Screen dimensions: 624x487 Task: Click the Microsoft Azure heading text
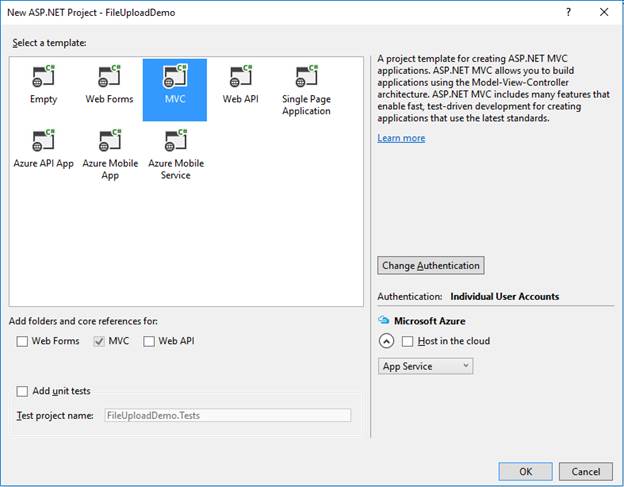point(429,321)
